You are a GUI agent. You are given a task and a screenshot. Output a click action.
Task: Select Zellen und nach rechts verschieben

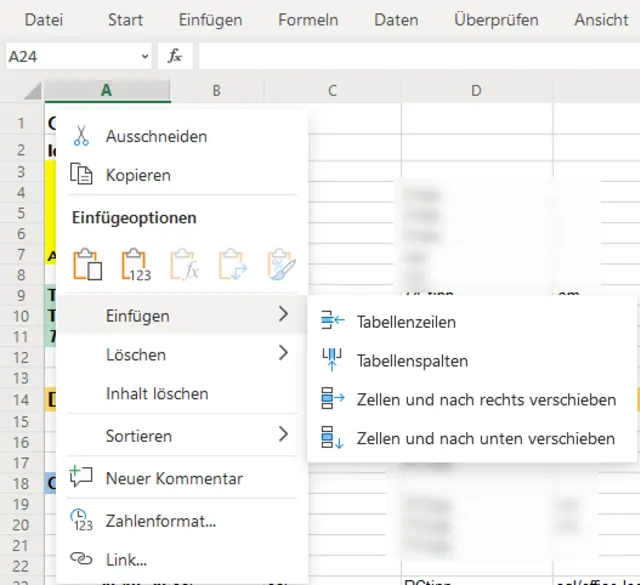point(472,399)
